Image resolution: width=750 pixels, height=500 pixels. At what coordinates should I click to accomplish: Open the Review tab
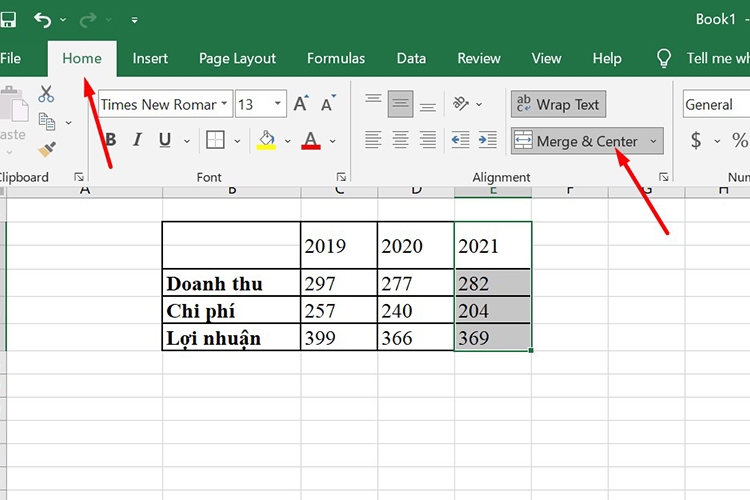pyautogui.click(x=479, y=58)
